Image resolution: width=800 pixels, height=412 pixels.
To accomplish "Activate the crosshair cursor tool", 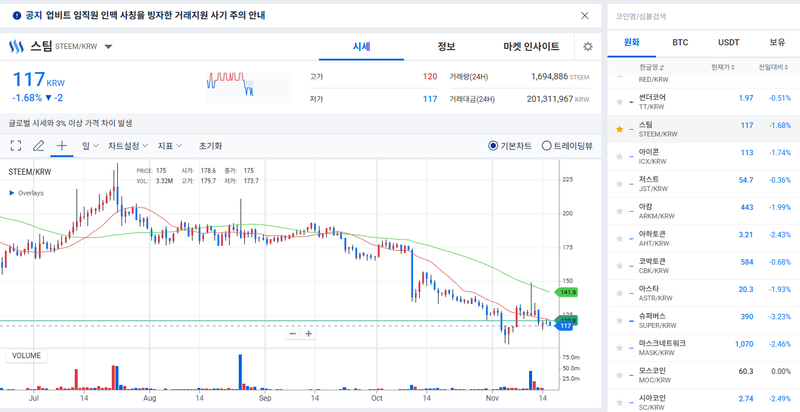I will pos(62,146).
